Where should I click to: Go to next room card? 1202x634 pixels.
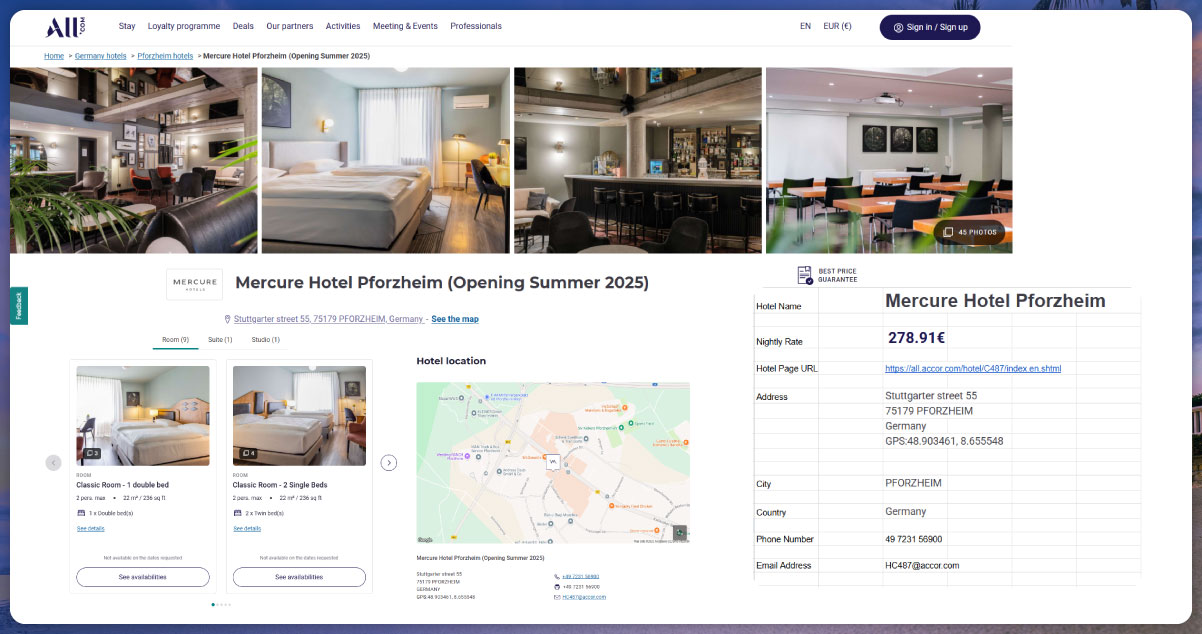coord(389,463)
